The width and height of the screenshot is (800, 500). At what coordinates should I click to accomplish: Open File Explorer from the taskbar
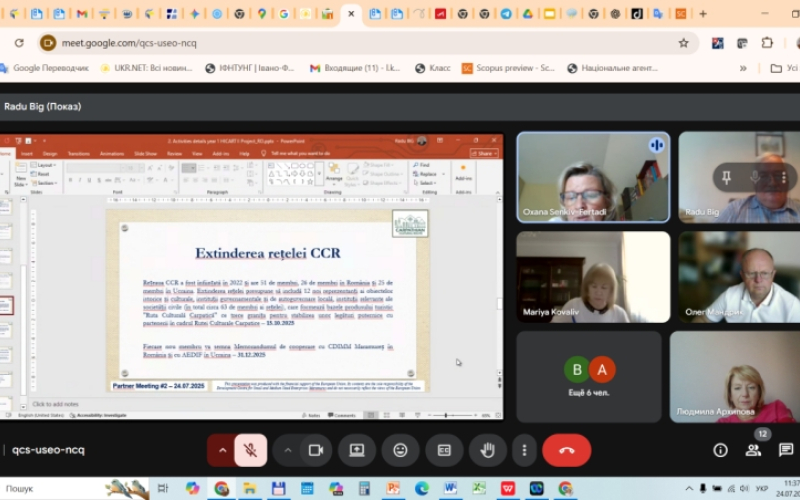point(249,488)
